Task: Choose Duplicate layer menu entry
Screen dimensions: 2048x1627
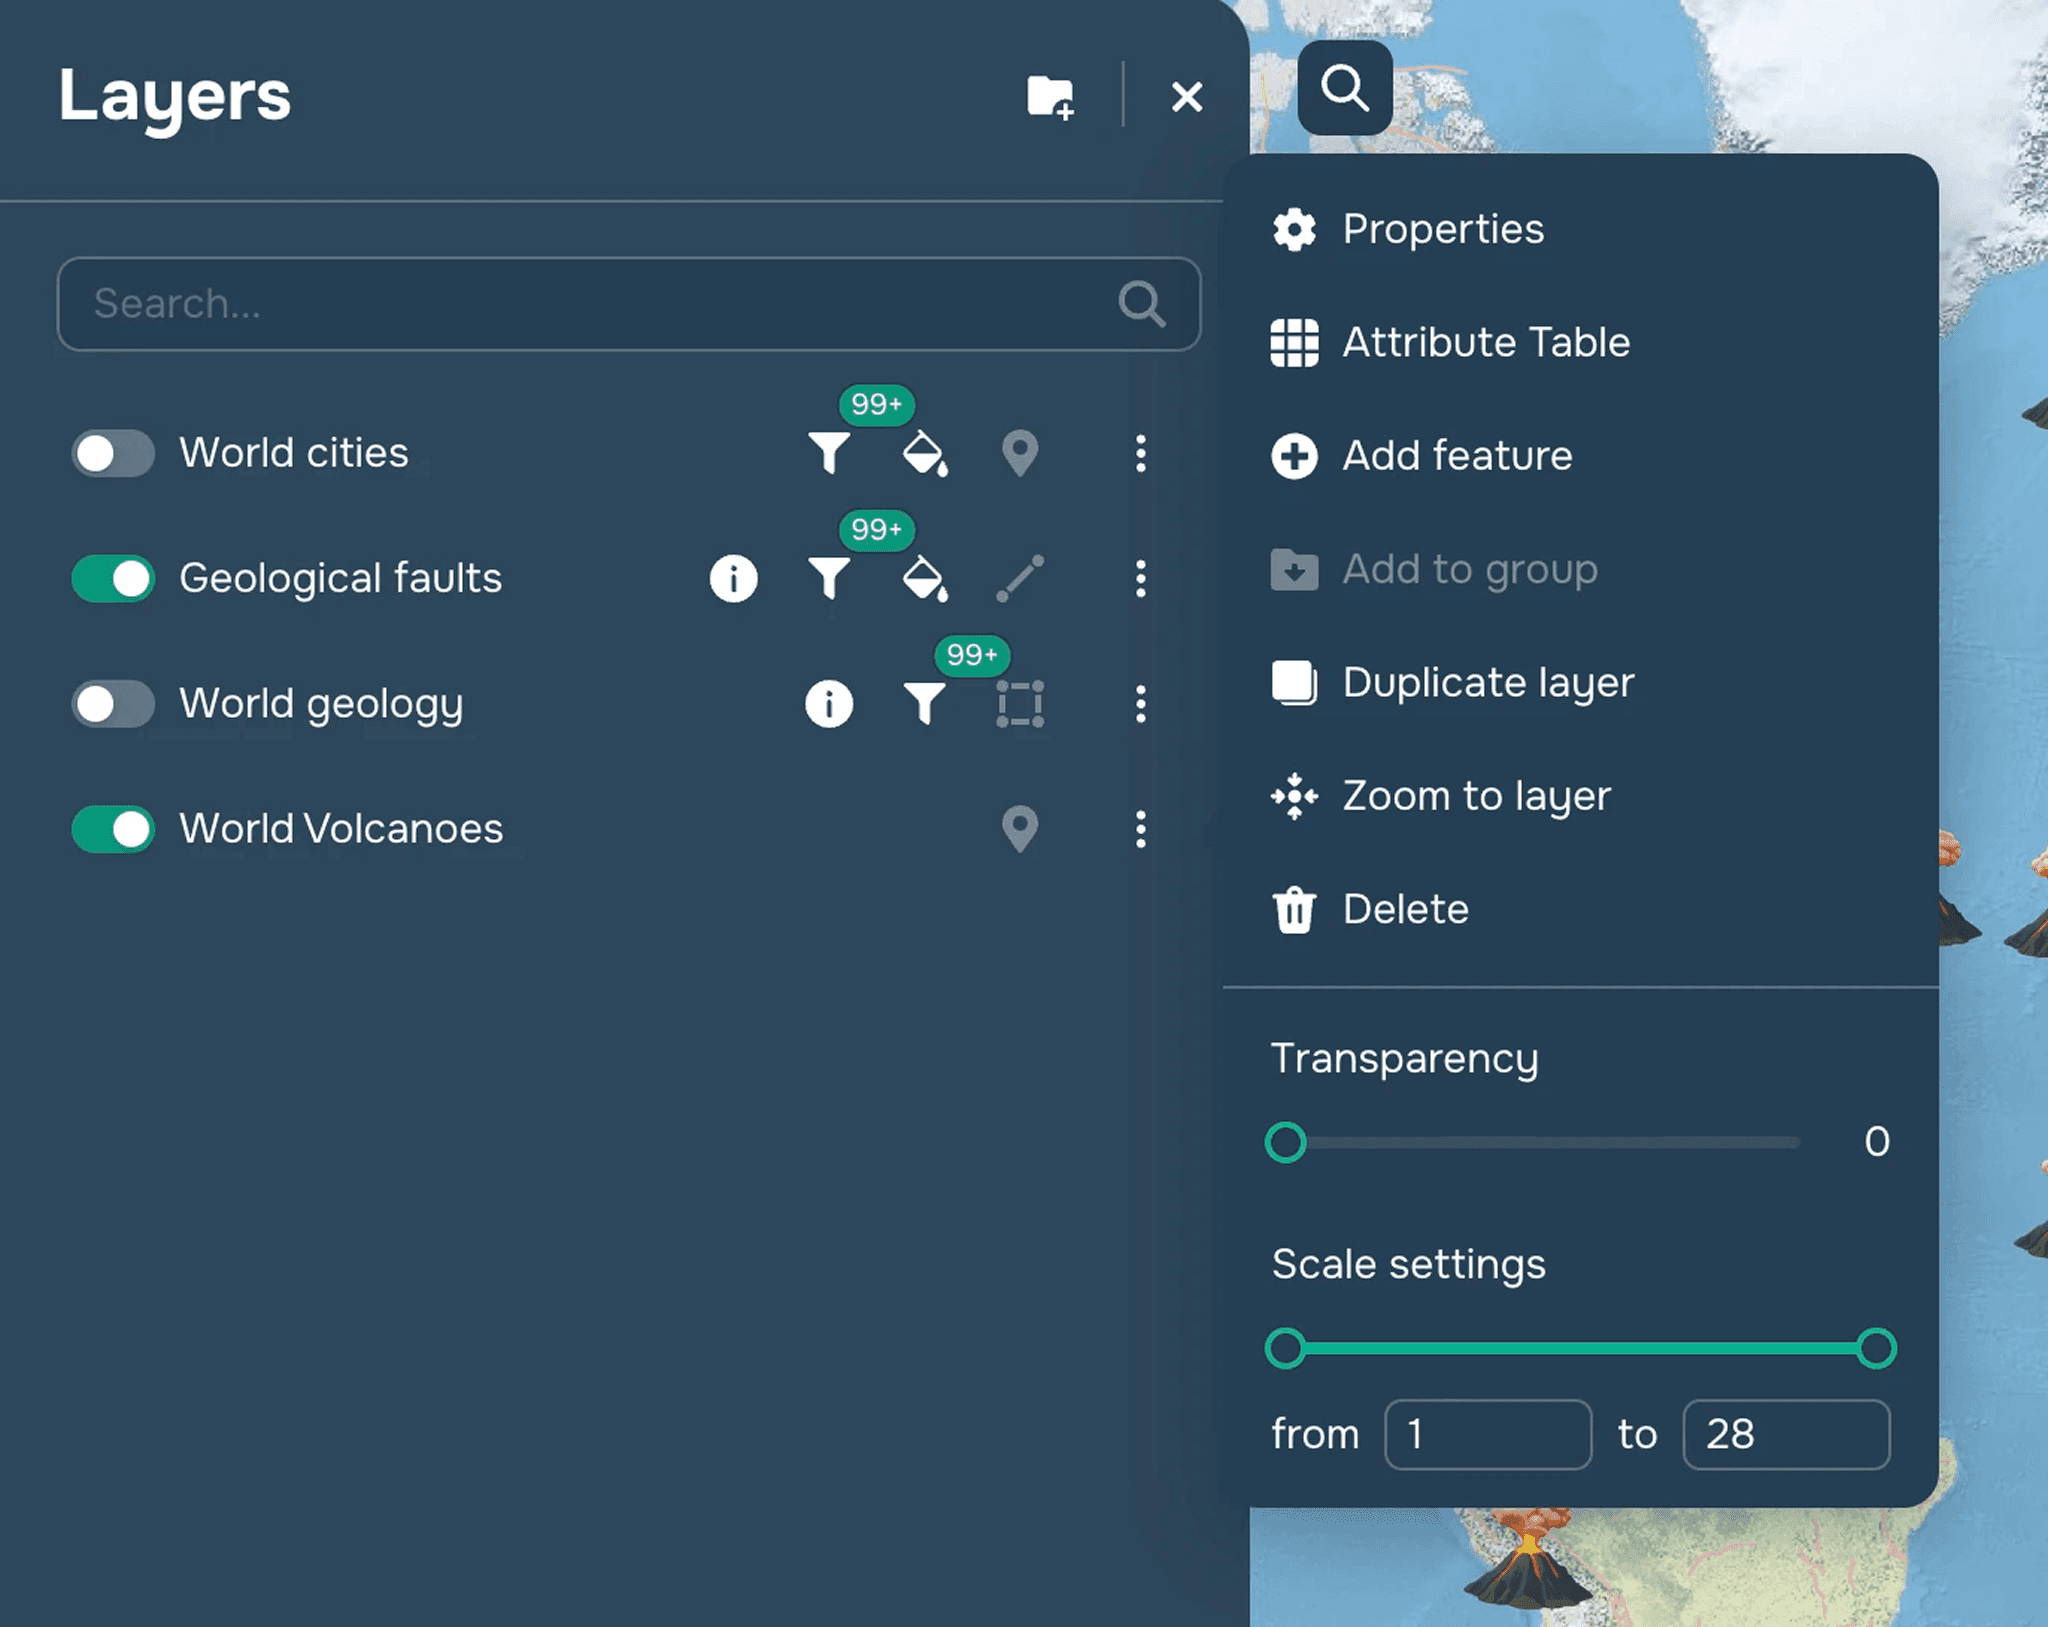Action: click(1487, 683)
